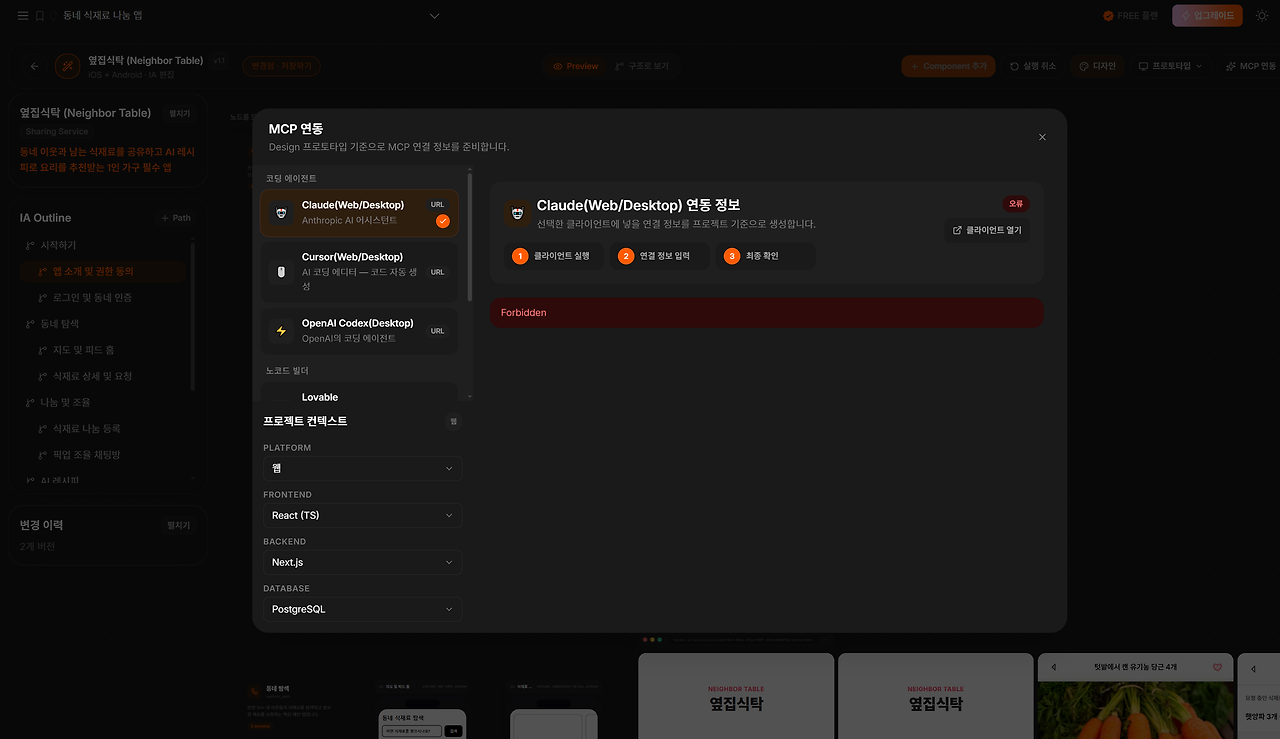Close the MCP 연동 dialog
This screenshot has height=739, width=1280.
click(x=1042, y=137)
